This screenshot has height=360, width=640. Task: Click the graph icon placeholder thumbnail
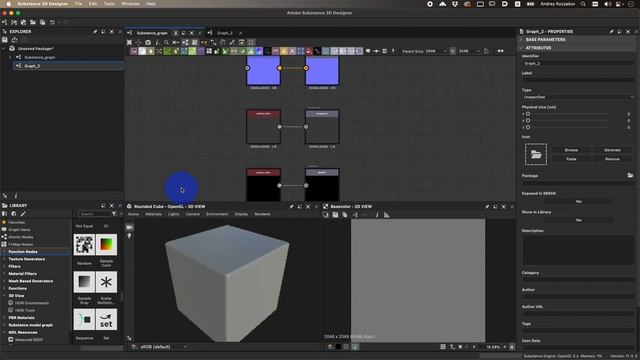[536, 154]
